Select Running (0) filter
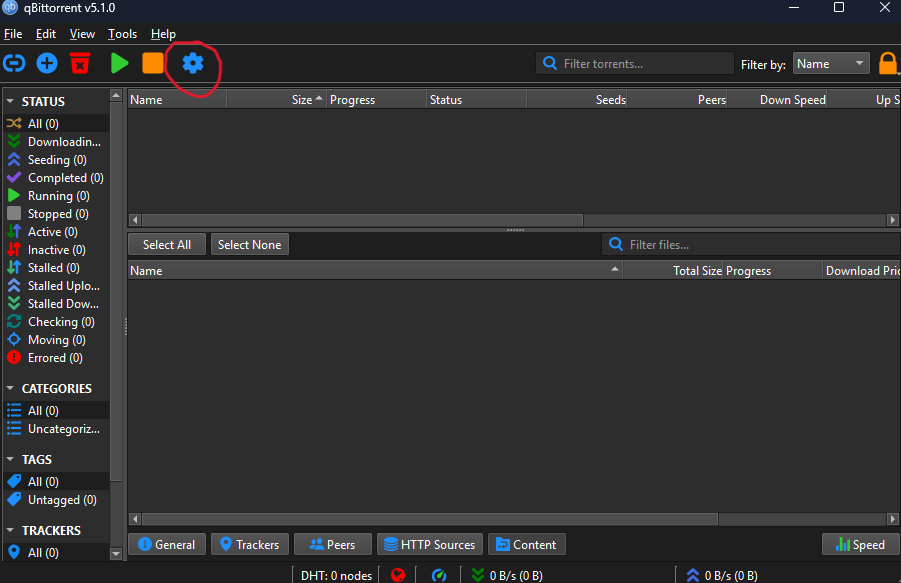Viewport: 901px width, 583px height. [56, 196]
